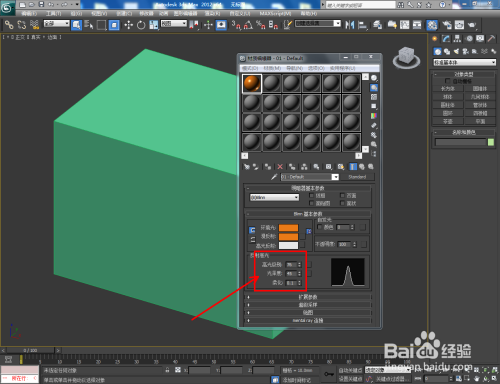Toggle the Faceted checkbox

click(342, 203)
